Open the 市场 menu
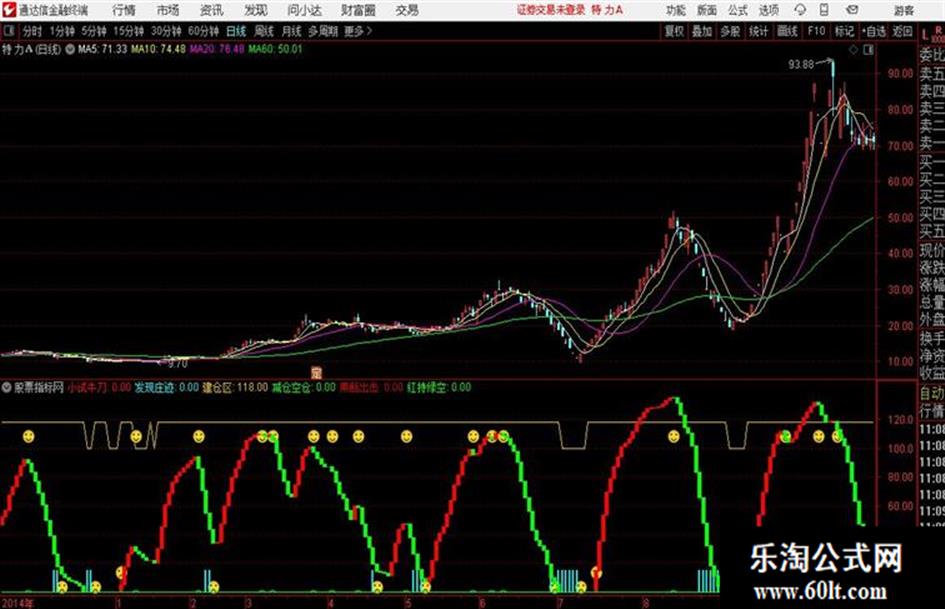Screen dimensions: 945x609 (168, 10)
